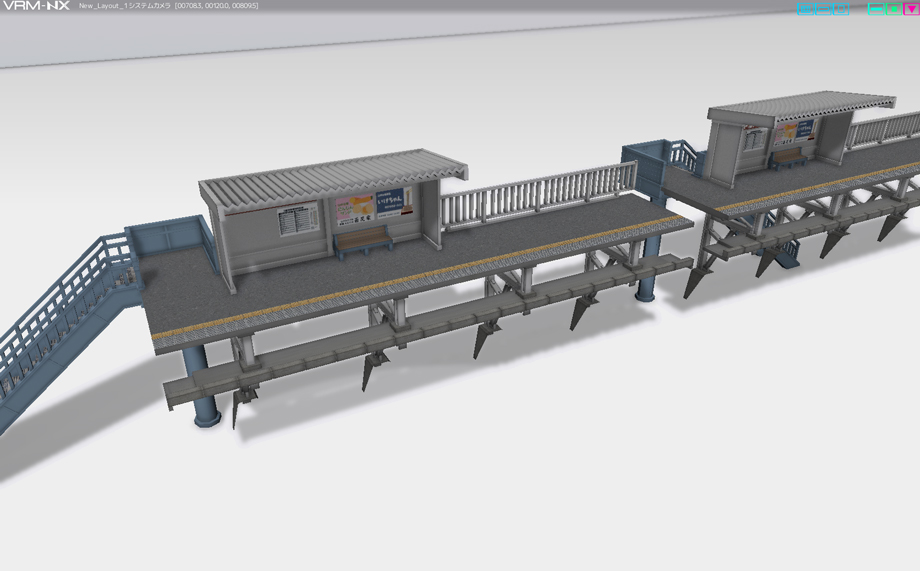The image size is (920, 571).
Task: Open the magenta triangle dropdown icon
Action: (911, 9)
